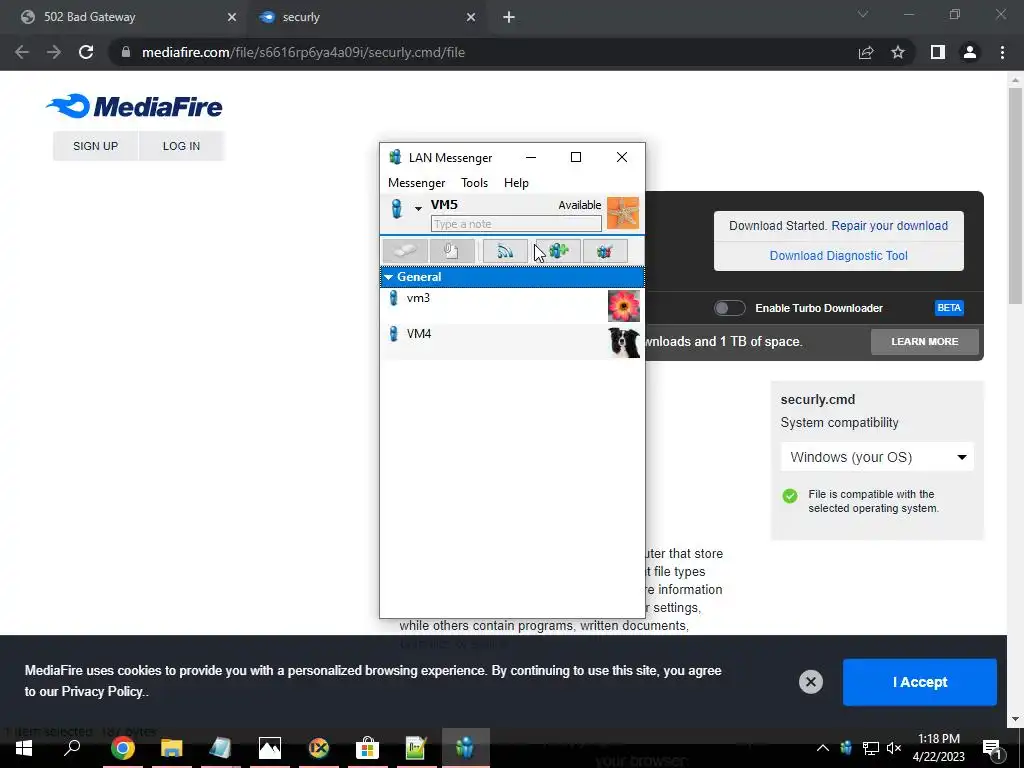Click the browser forward arrow
Image resolution: width=1024 pixels, height=768 pixels.
click(54, 52)
